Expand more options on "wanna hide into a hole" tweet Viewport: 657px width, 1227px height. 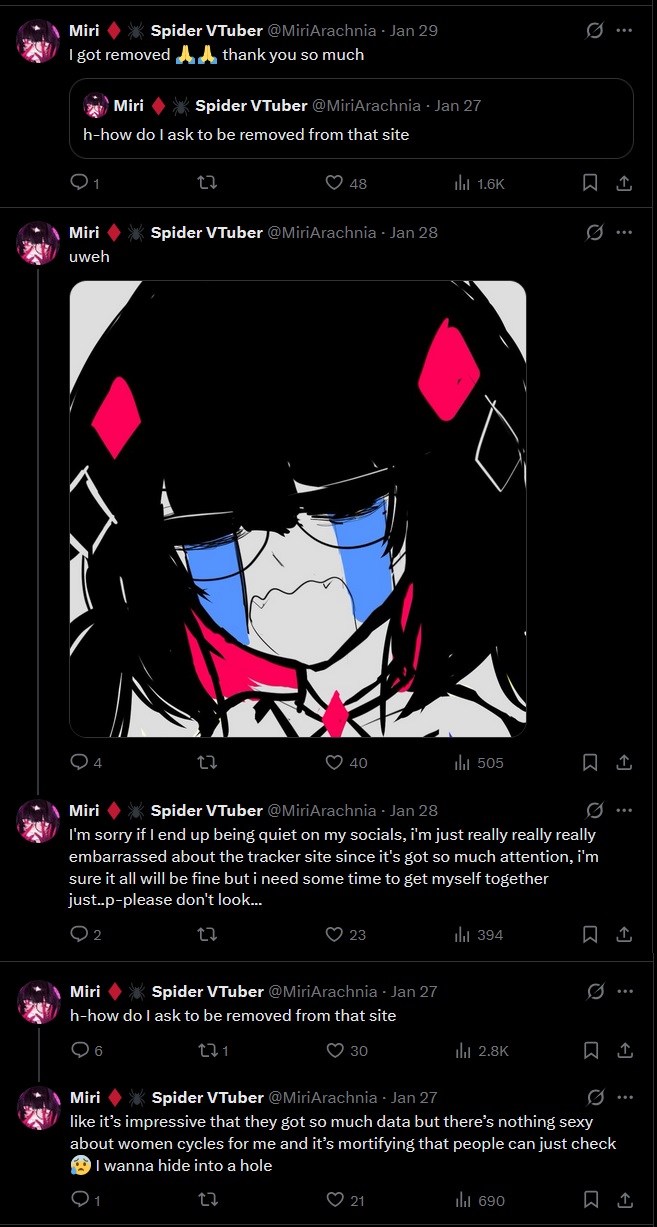pyautogui.click(x=624, y=1097)
